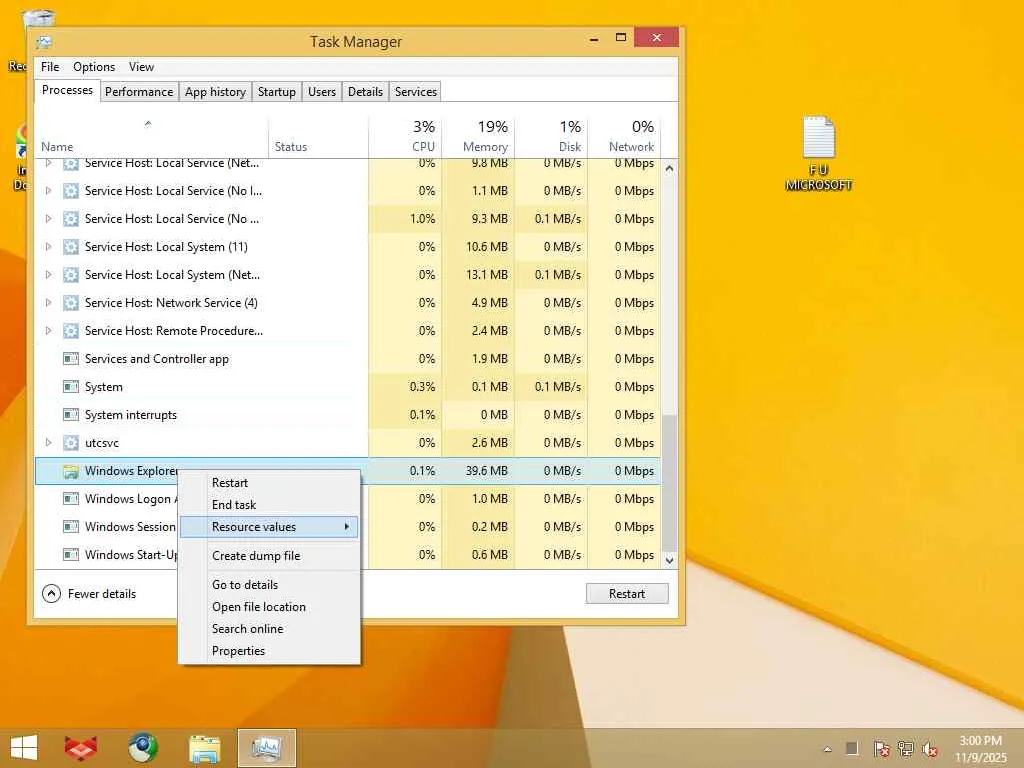Open the Options menu

pyautogui.click(x=94, y=67)
